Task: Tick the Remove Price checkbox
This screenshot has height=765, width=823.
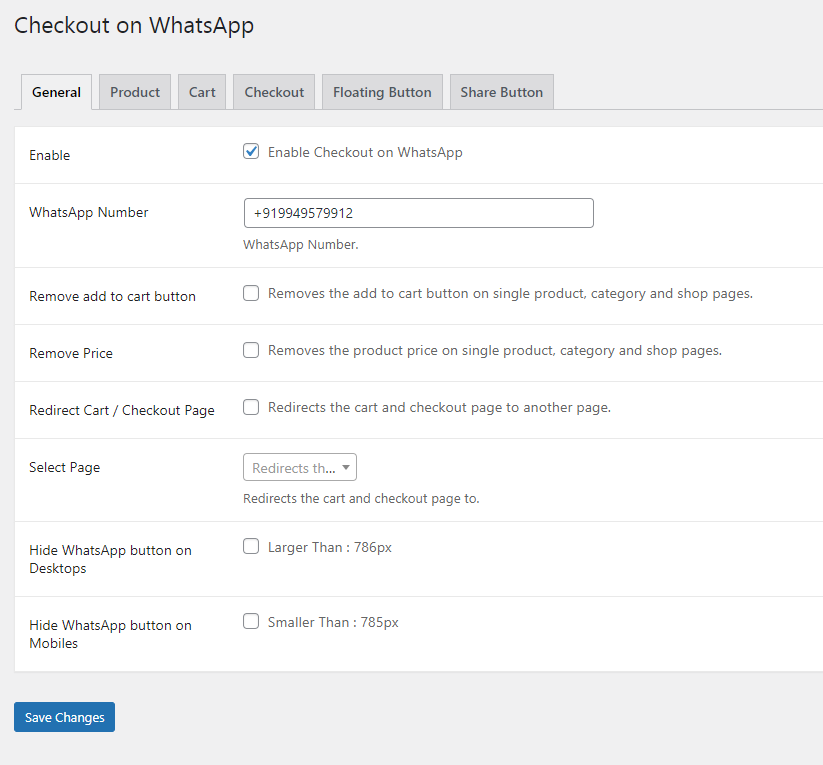Action: click(251, 350)
